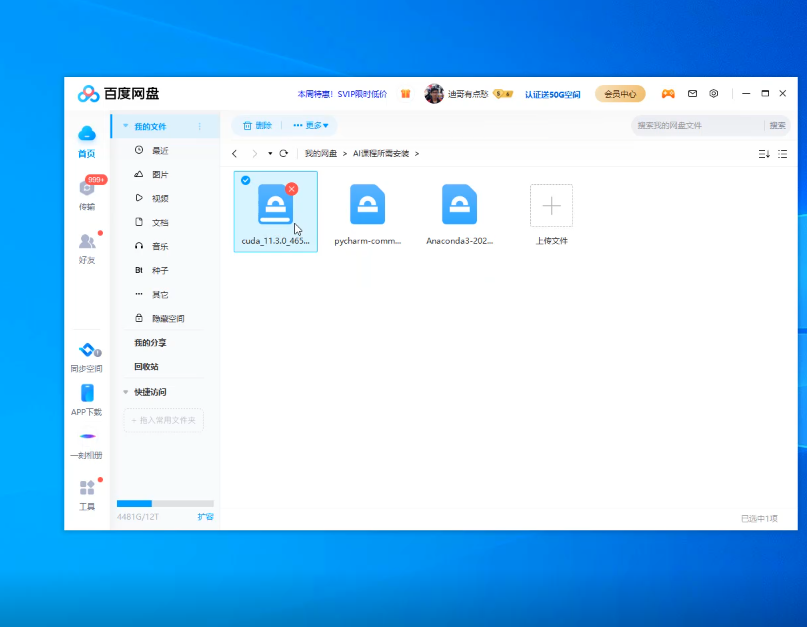The height and width of the screenshot is (627, 807).
Task: Open settings via the gear icon
Action: click(714, 94)
